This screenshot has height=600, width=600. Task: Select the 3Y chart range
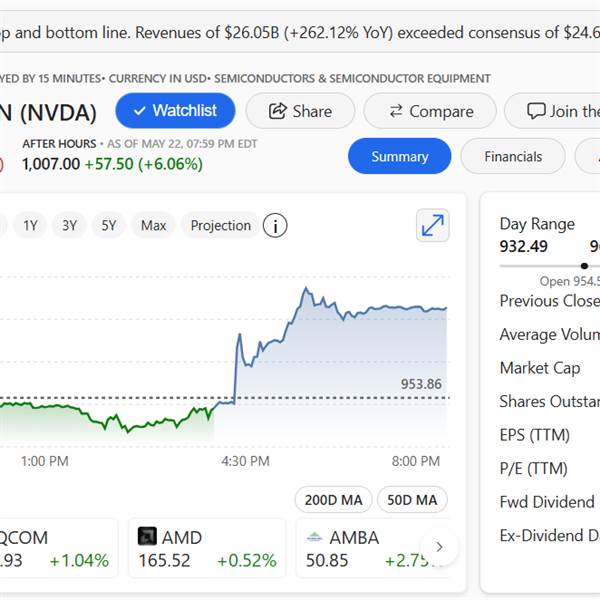tap(69, 225)
